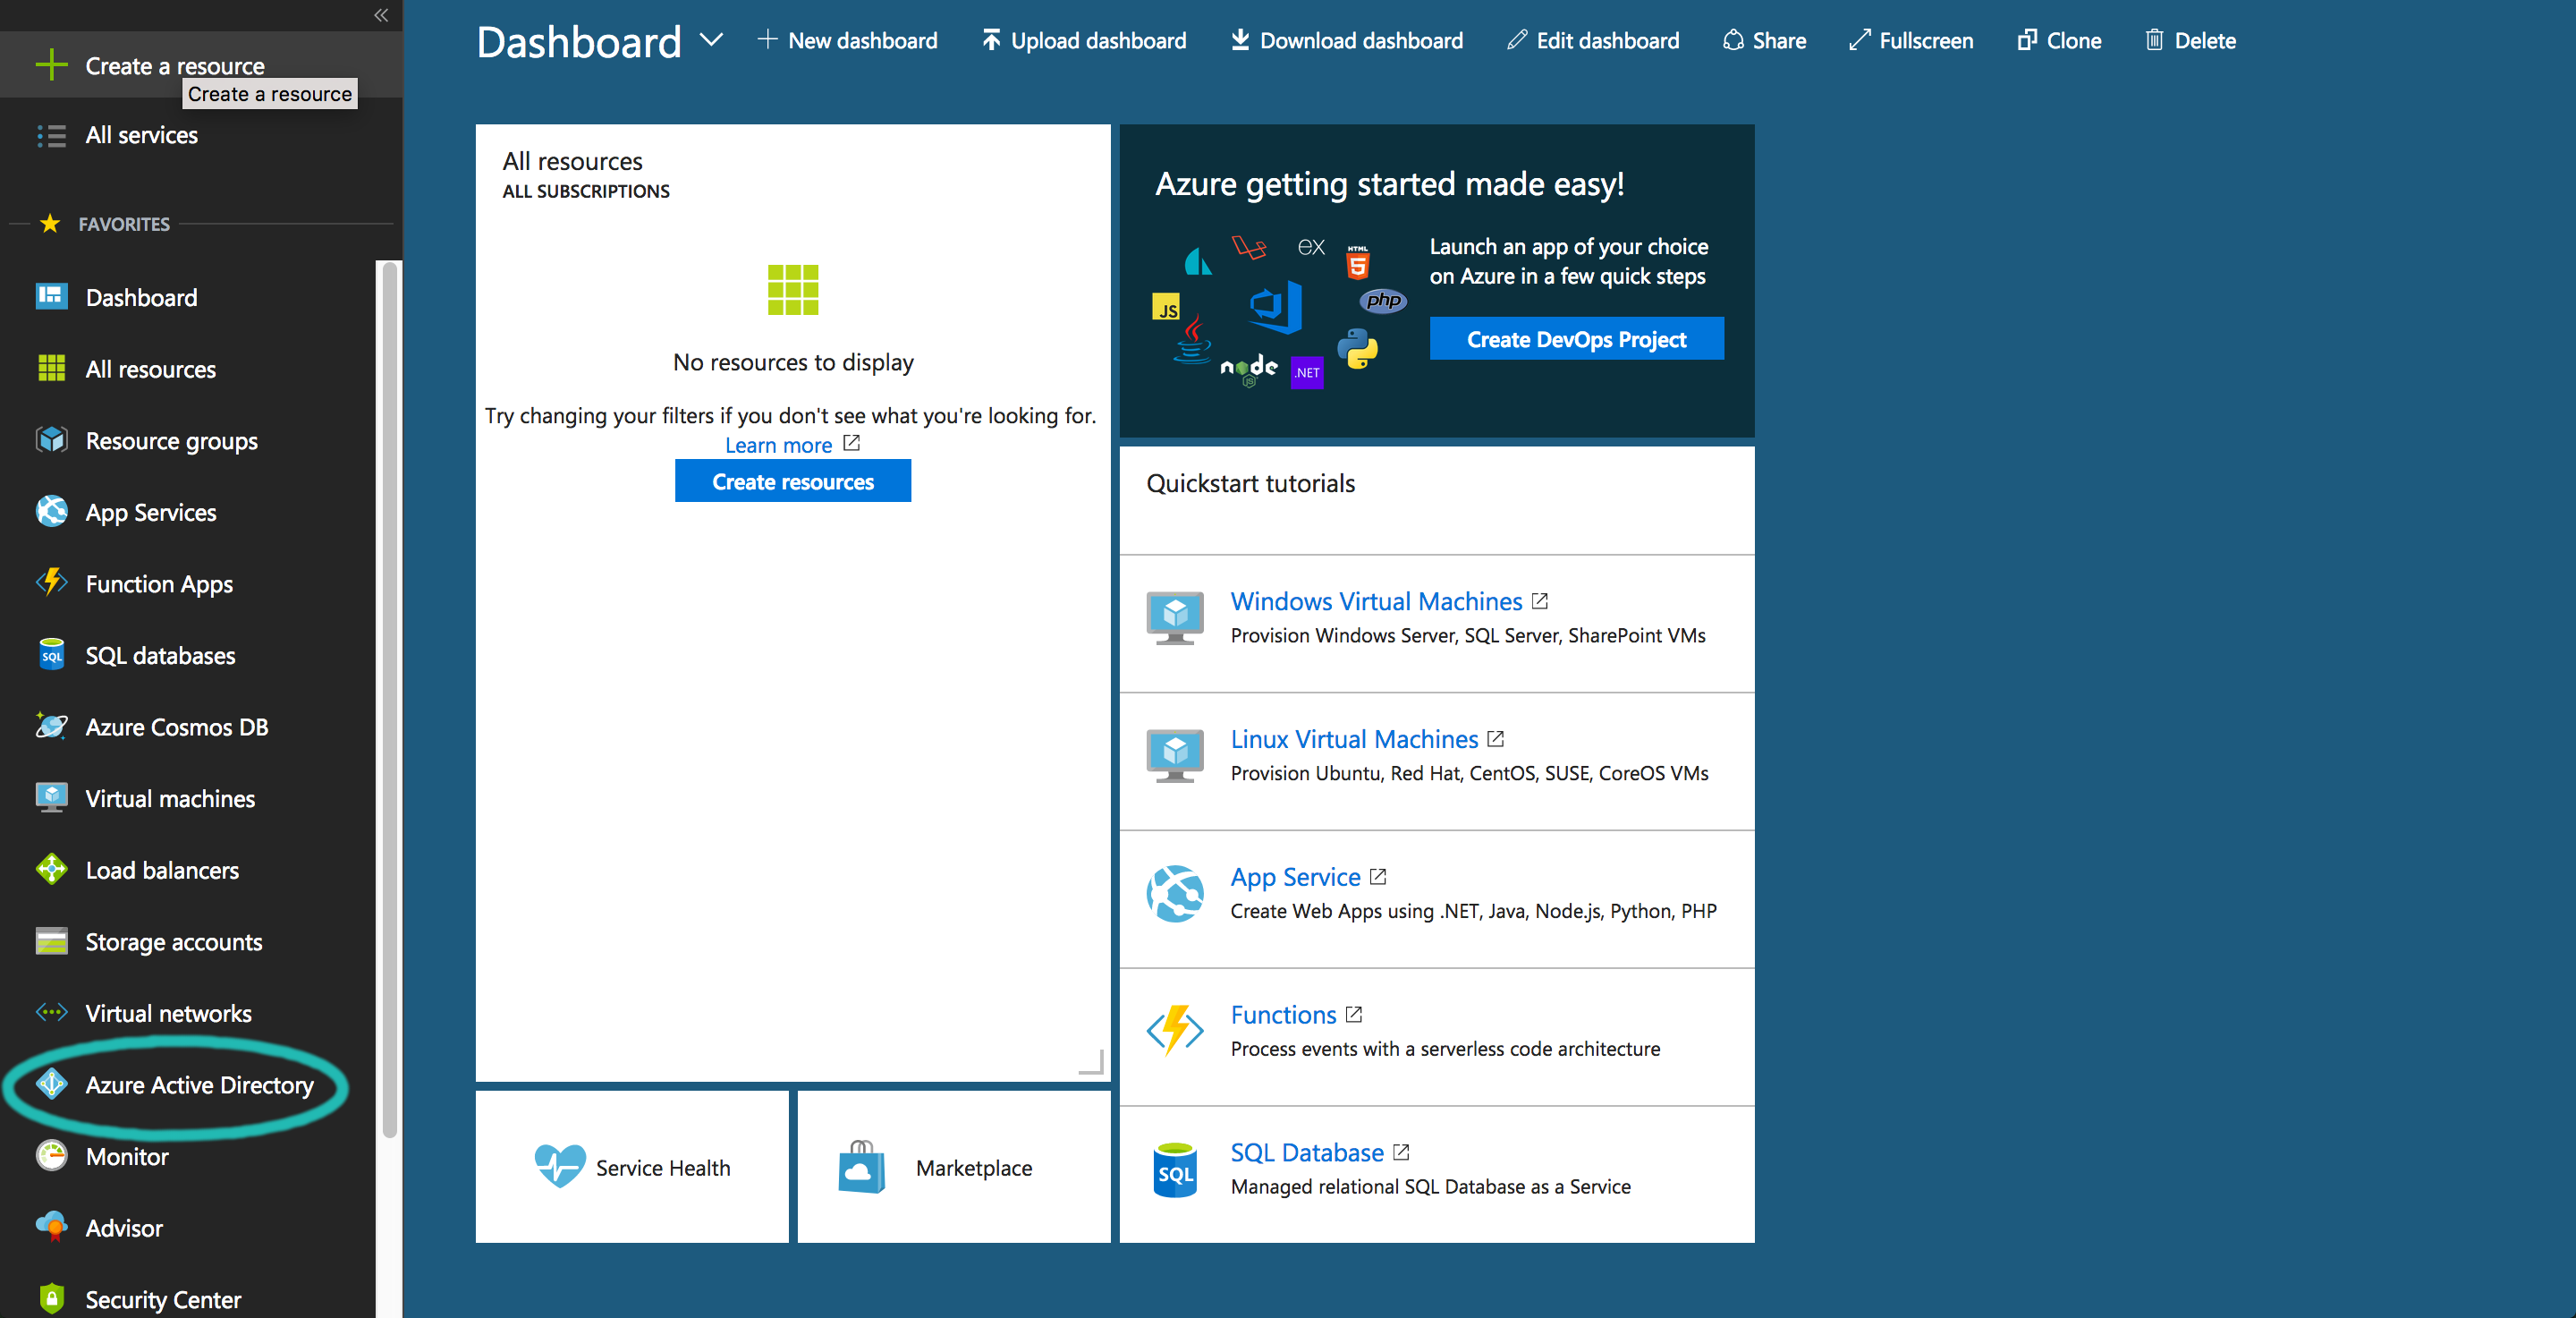Screen dimensions: 2576x1318
Task: Click the Service Health heart icon
Action: (559, 1166)
